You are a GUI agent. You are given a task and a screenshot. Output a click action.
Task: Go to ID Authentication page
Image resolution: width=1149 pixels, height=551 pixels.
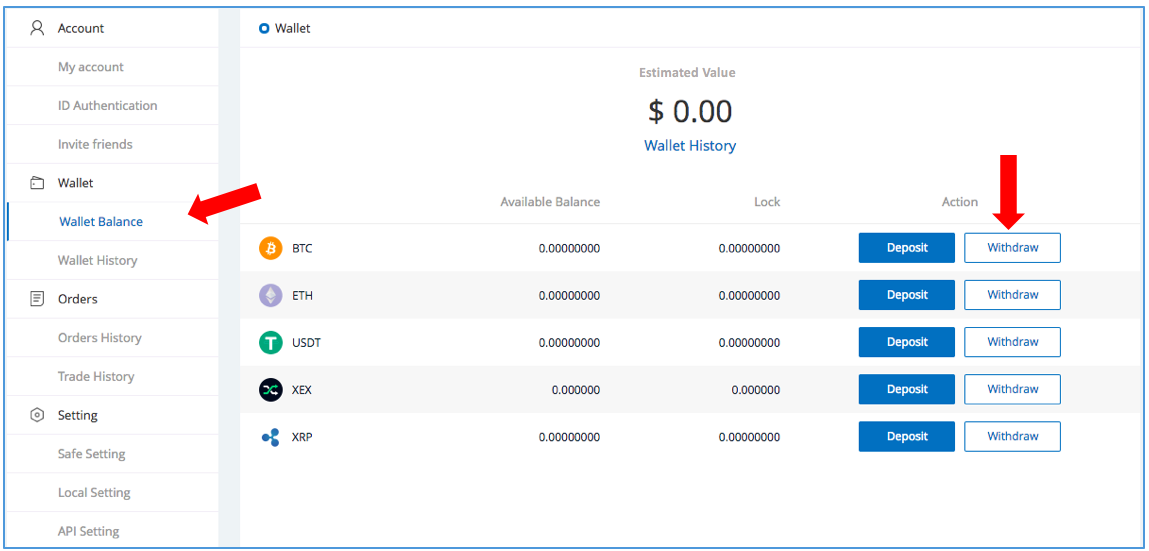107,106
